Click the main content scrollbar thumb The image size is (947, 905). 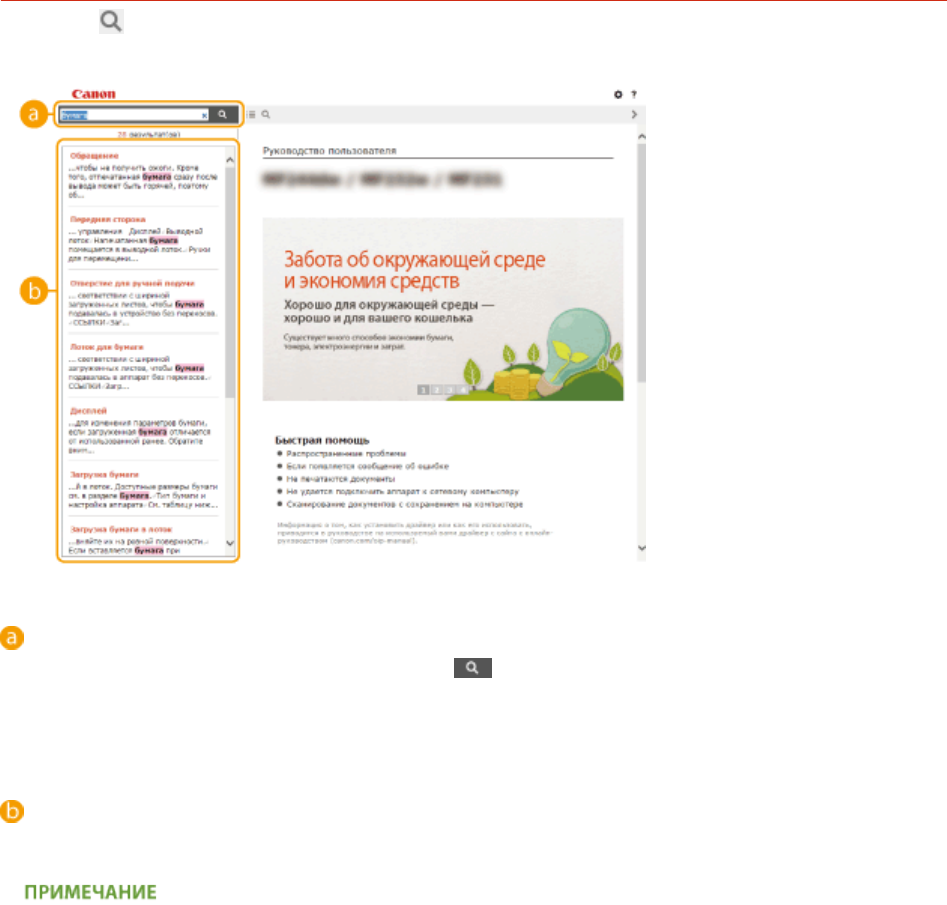click(641, 263)
